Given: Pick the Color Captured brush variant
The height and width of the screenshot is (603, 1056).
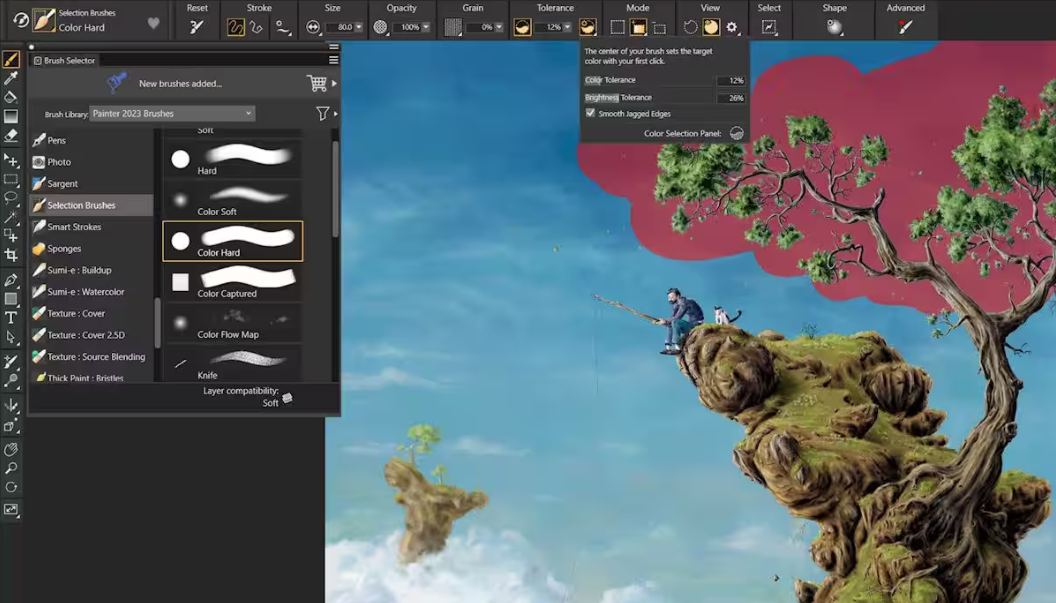Looking at the screenshot, I should point(232,283).
